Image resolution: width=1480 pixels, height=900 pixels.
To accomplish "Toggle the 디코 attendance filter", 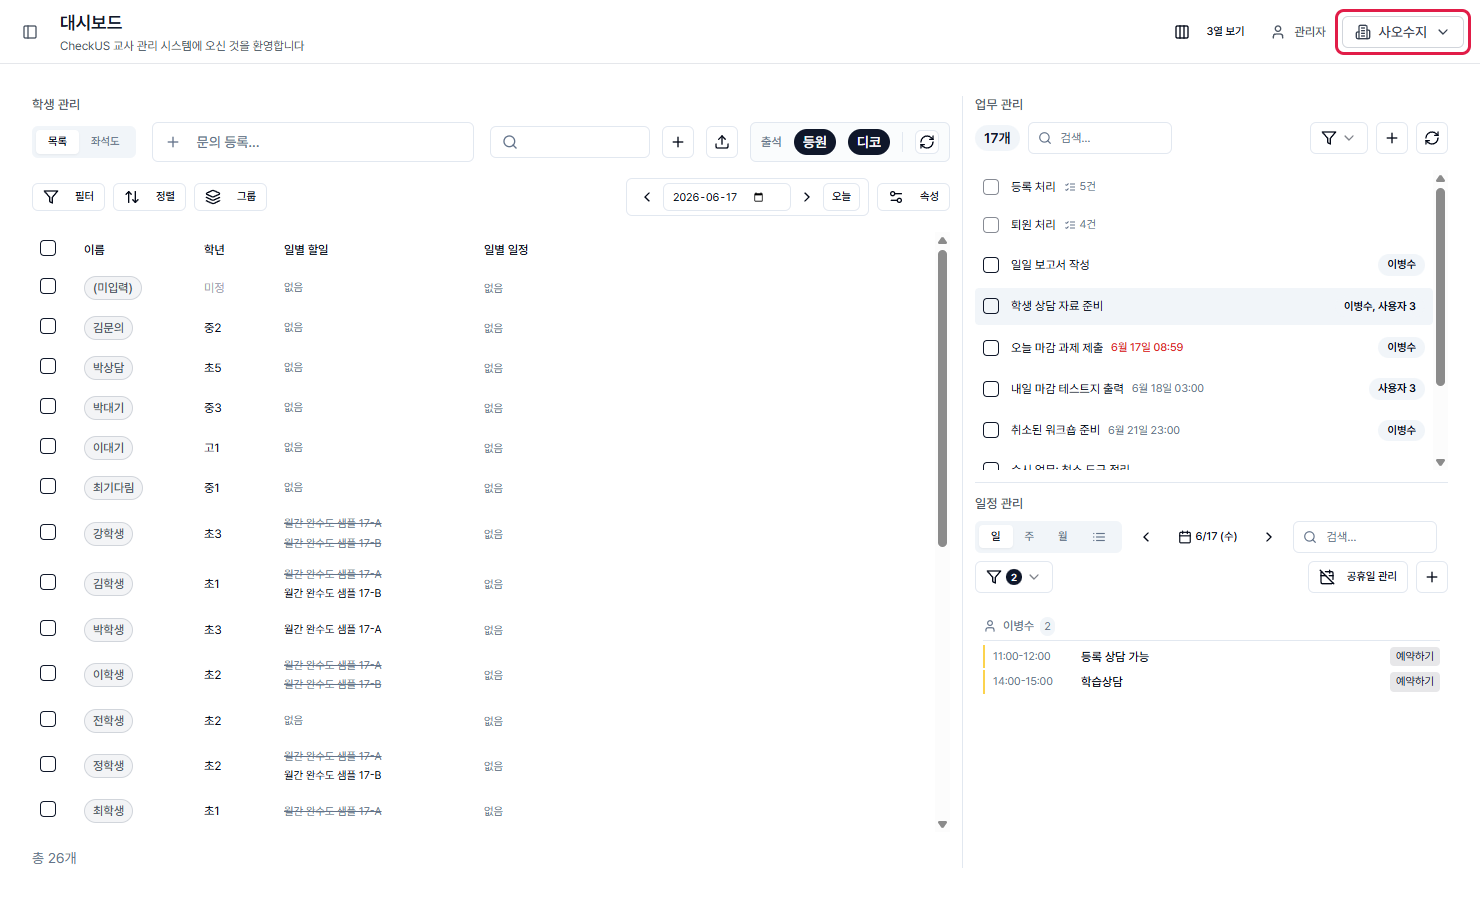I will 869,142.
